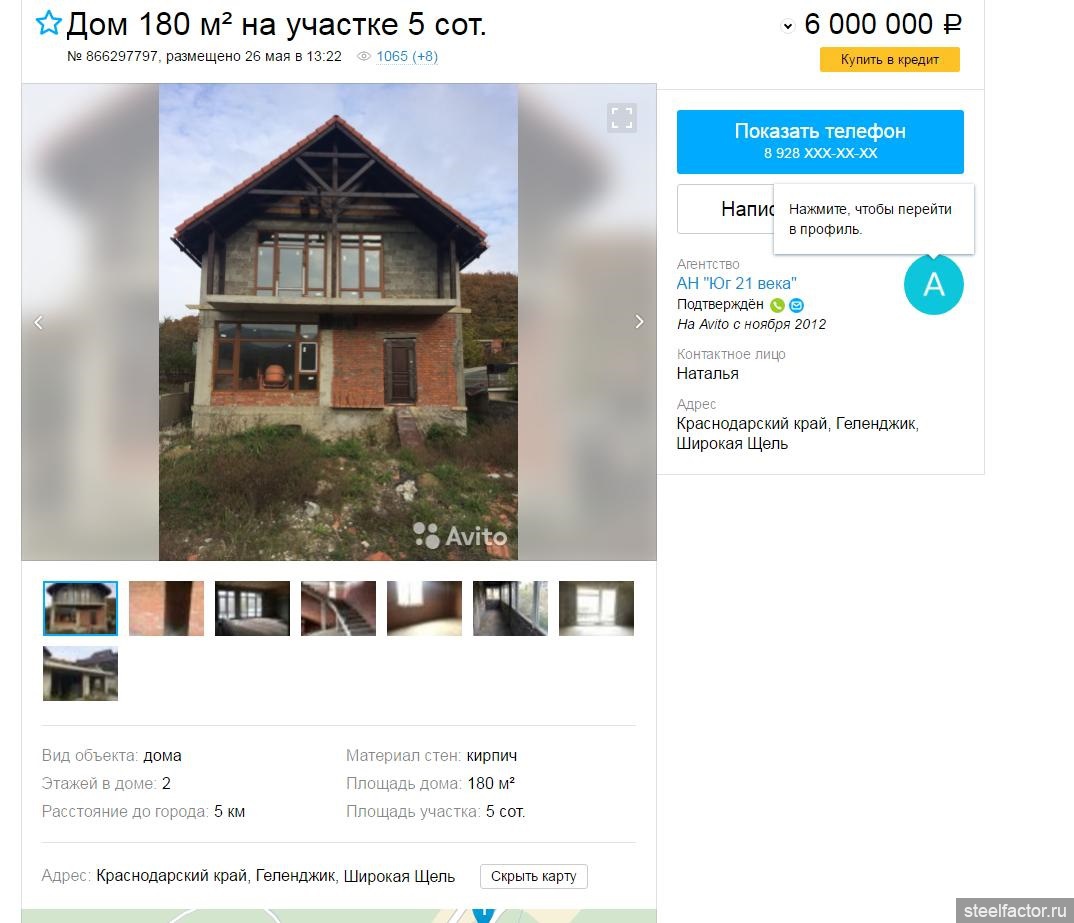
Task: Click the eye views counter icon
Action: 364,57
